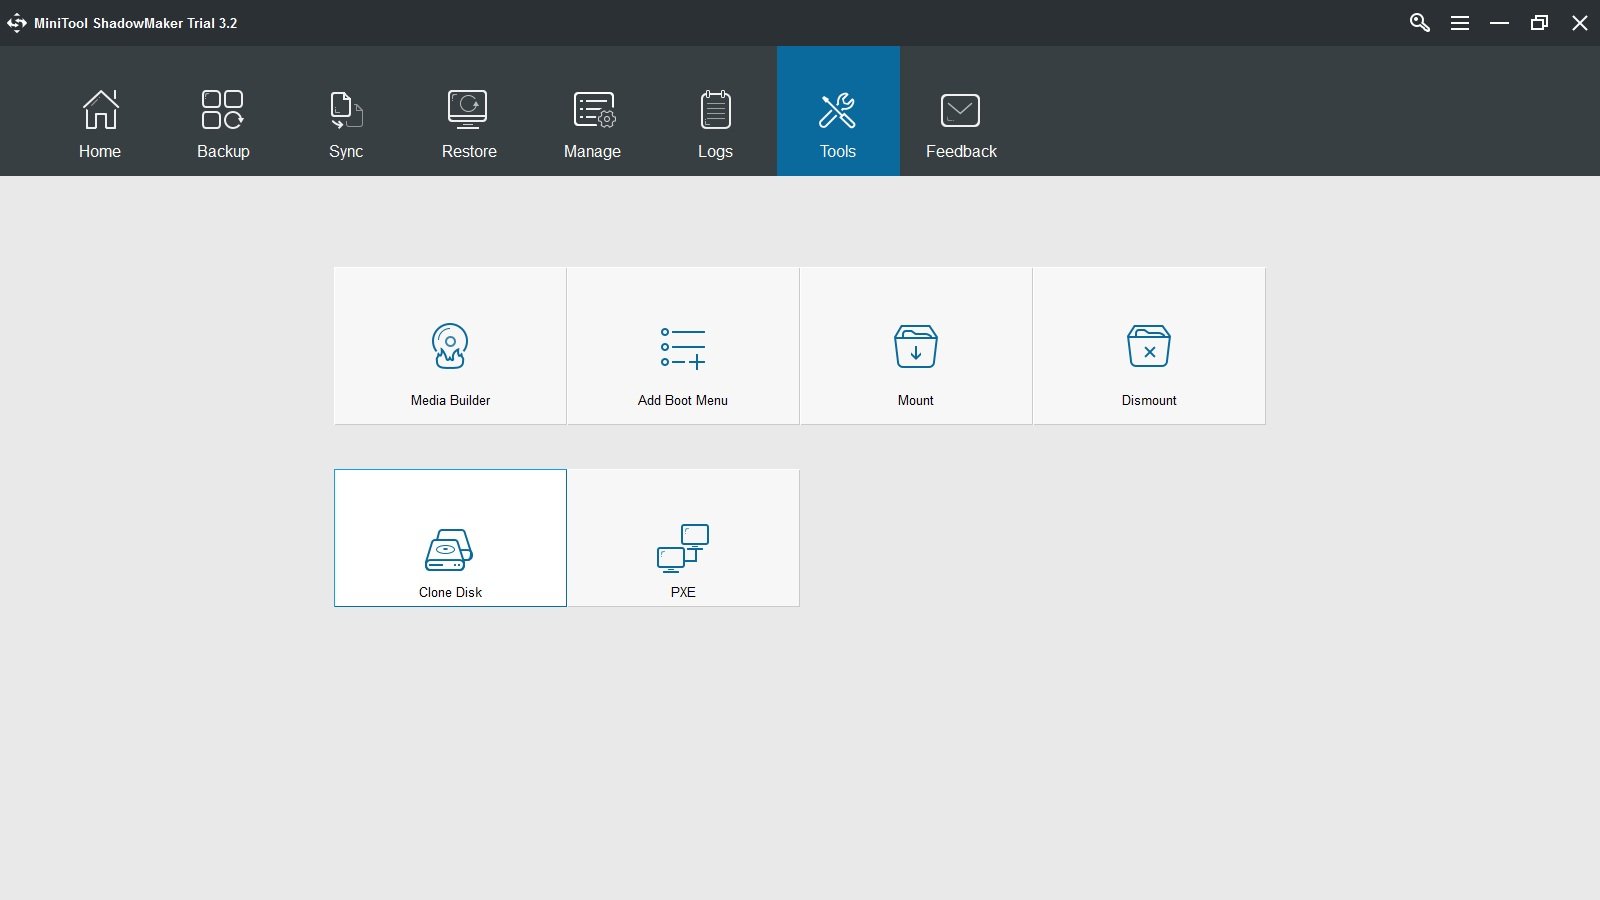Close the ShadowMaker window

[x=1580, y=23]
